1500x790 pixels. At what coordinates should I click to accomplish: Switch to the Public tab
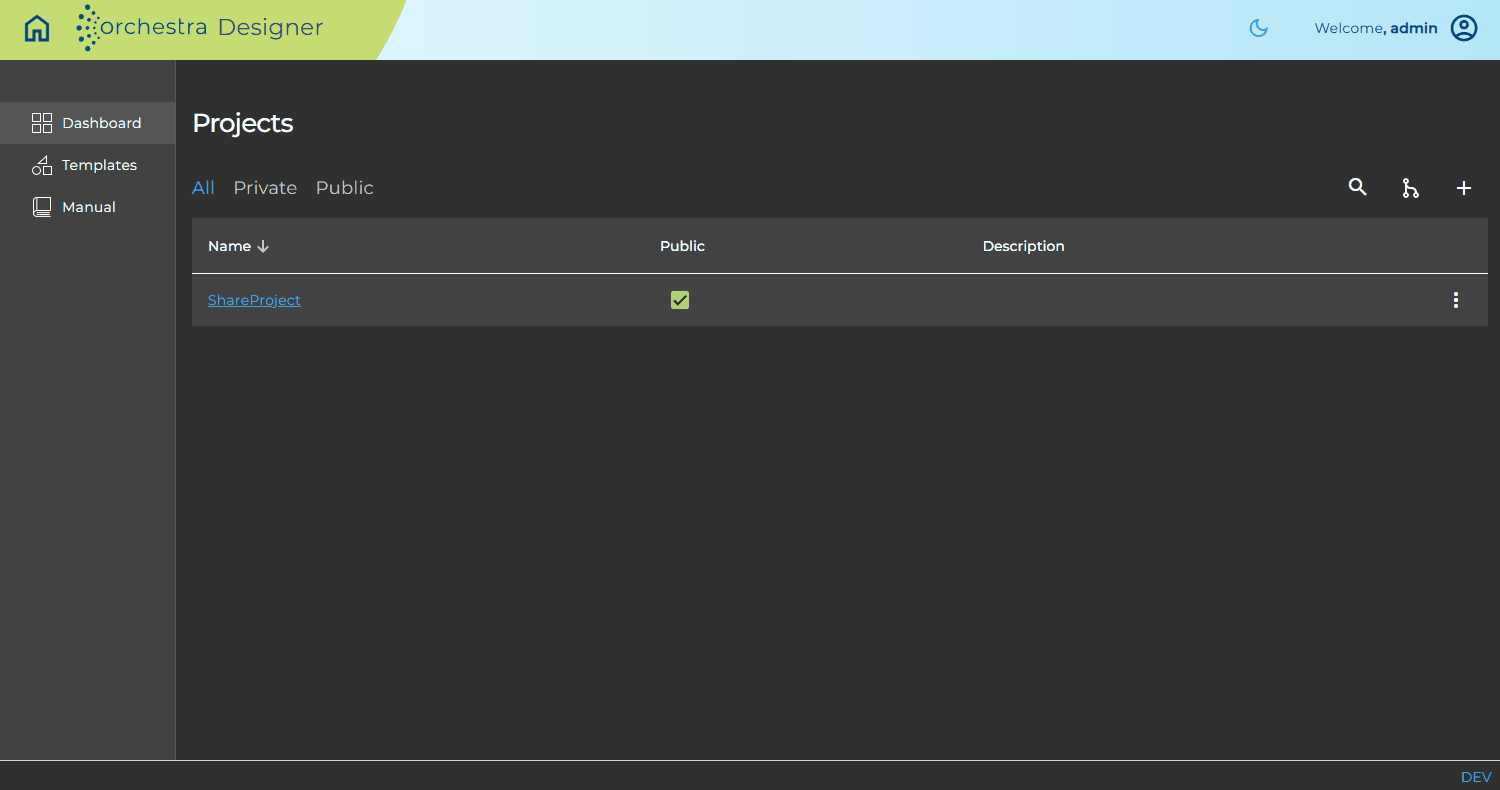coord(345,188)
